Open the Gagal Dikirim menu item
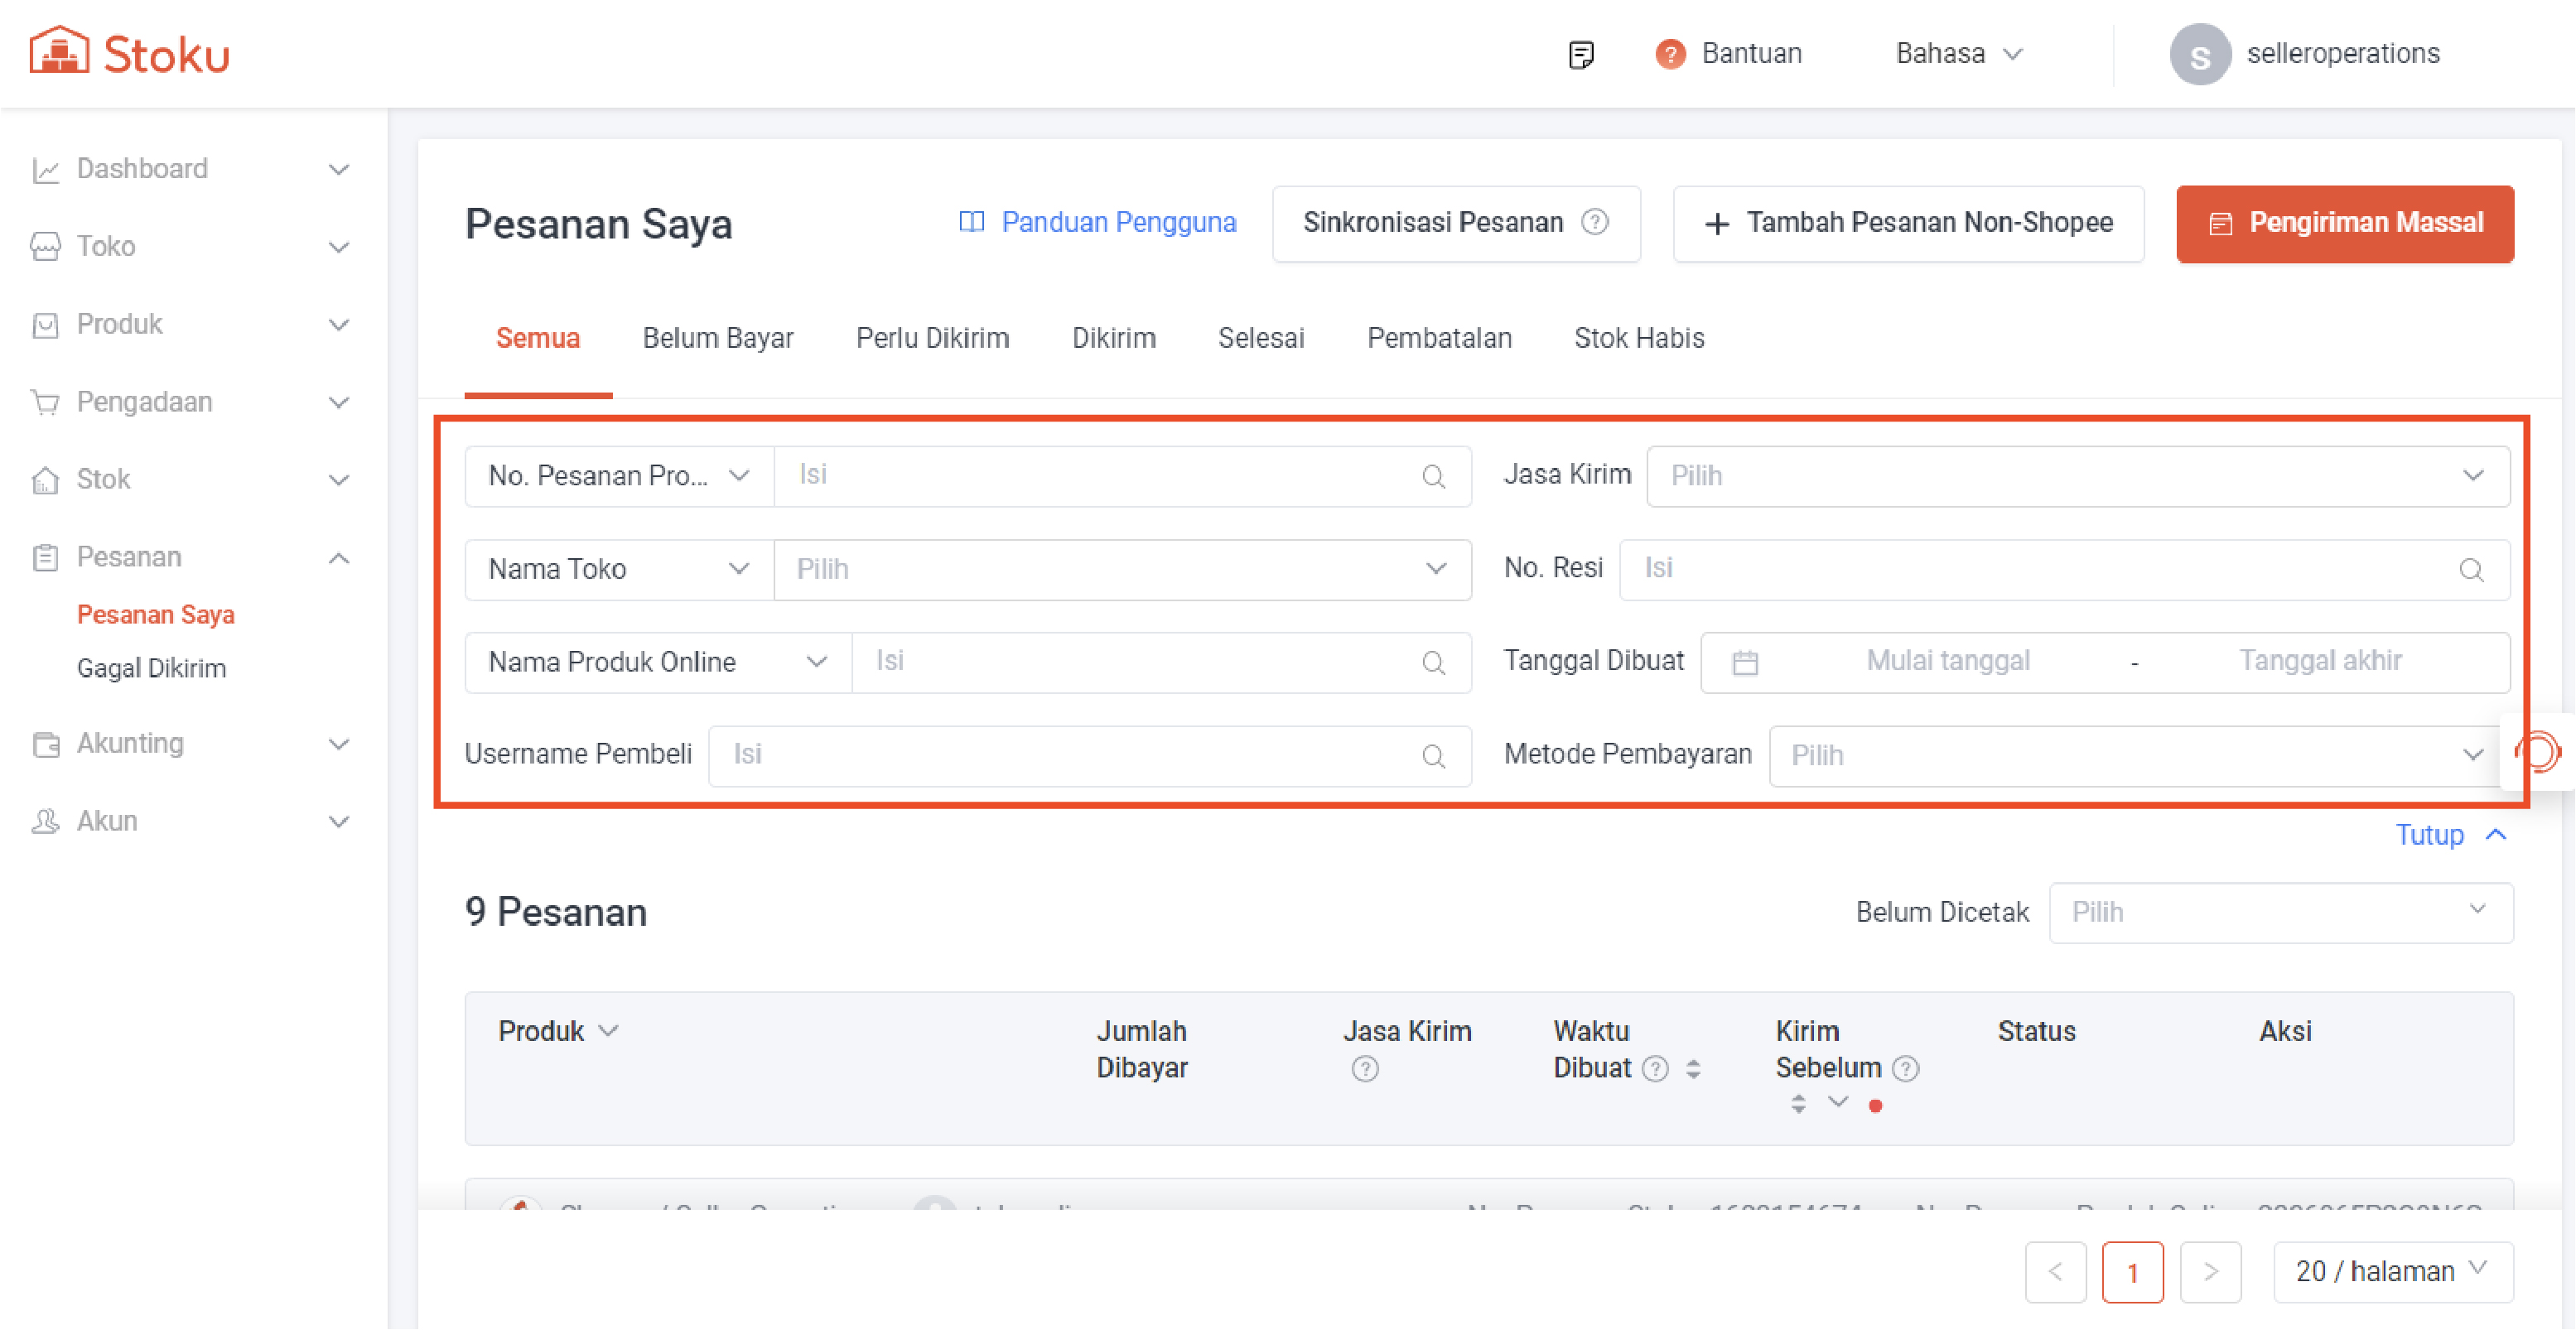 [x=151, y=668]
